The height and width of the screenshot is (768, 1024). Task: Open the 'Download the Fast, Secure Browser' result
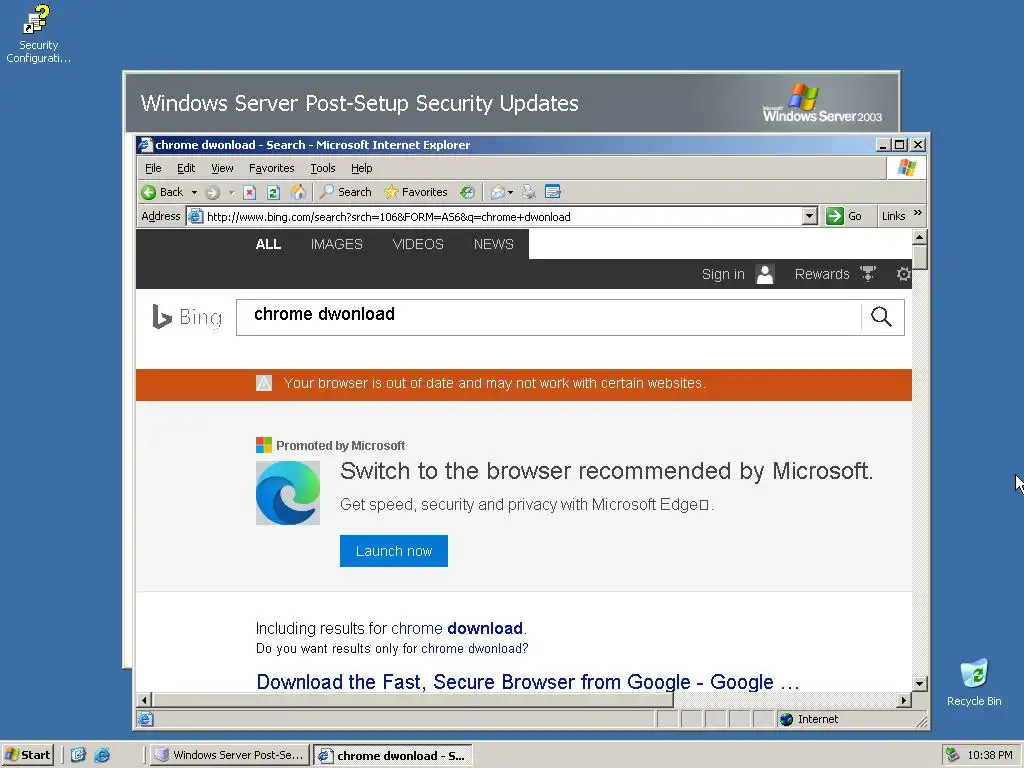528,682
